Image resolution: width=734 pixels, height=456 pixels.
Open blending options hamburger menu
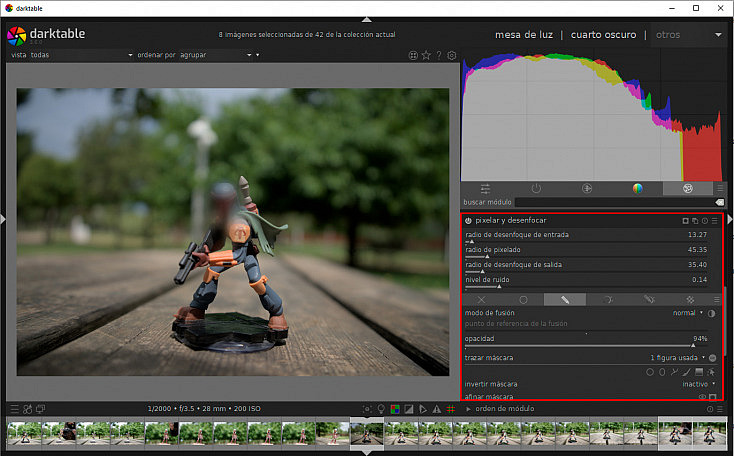[717, 300]
